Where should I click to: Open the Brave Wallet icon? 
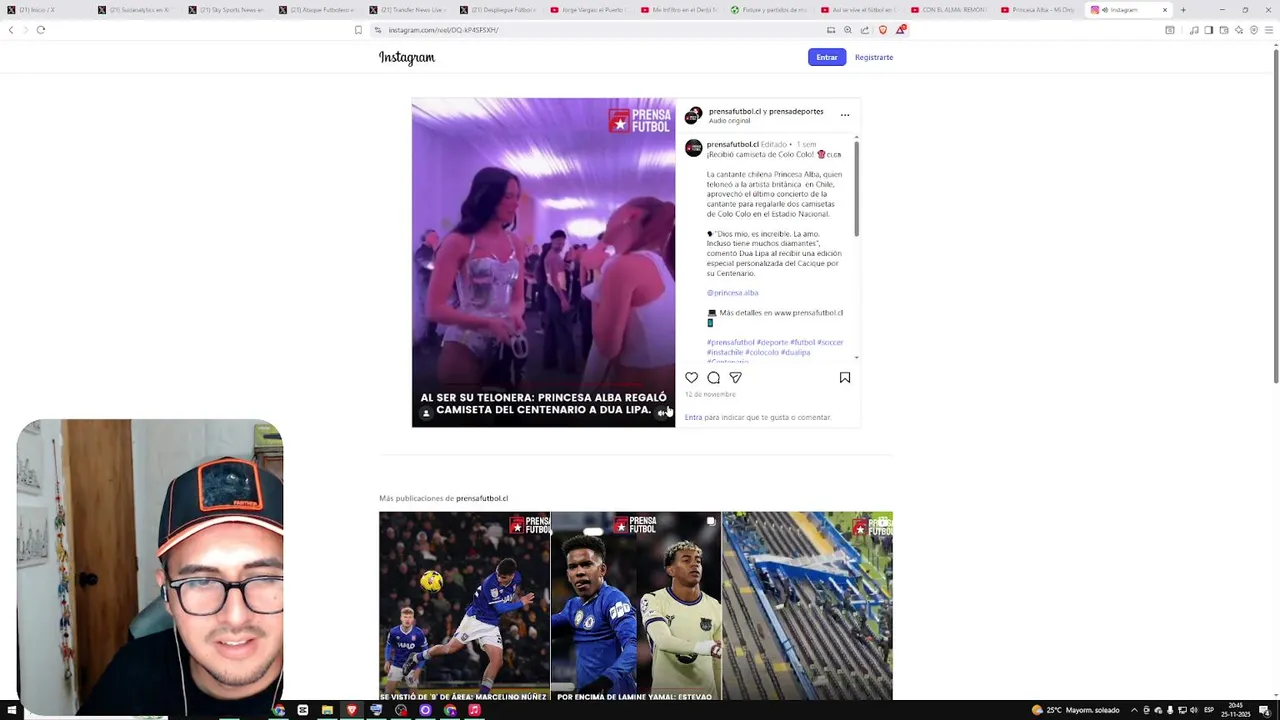click(x=1223, y=30)
